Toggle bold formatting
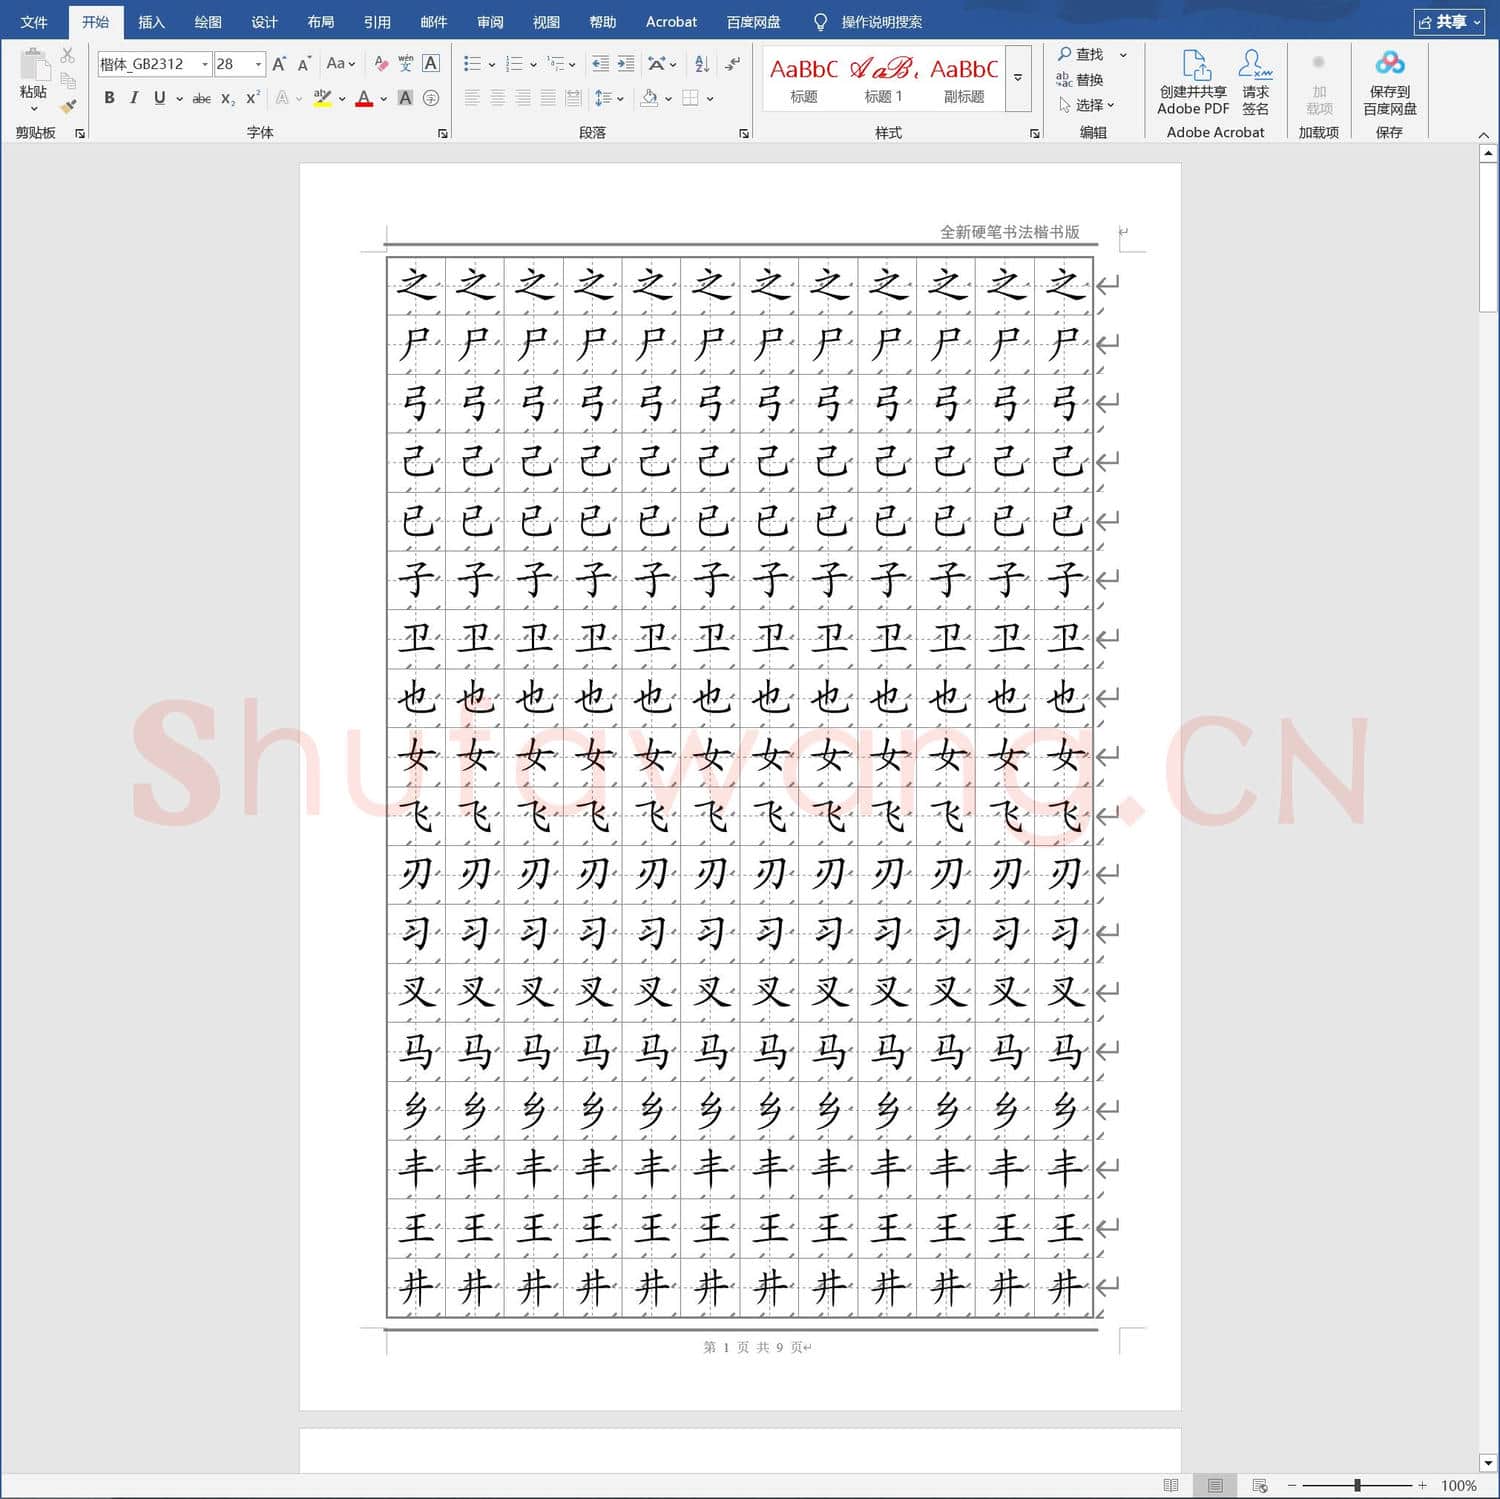Viewport: 1500px width, 1499px height. [109, 98]
